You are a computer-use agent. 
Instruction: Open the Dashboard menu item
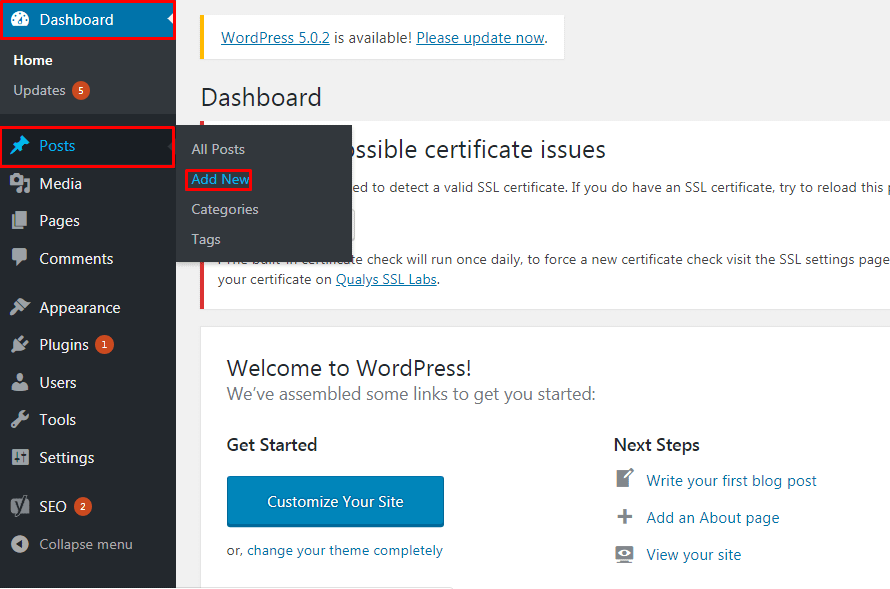point(87,19)
